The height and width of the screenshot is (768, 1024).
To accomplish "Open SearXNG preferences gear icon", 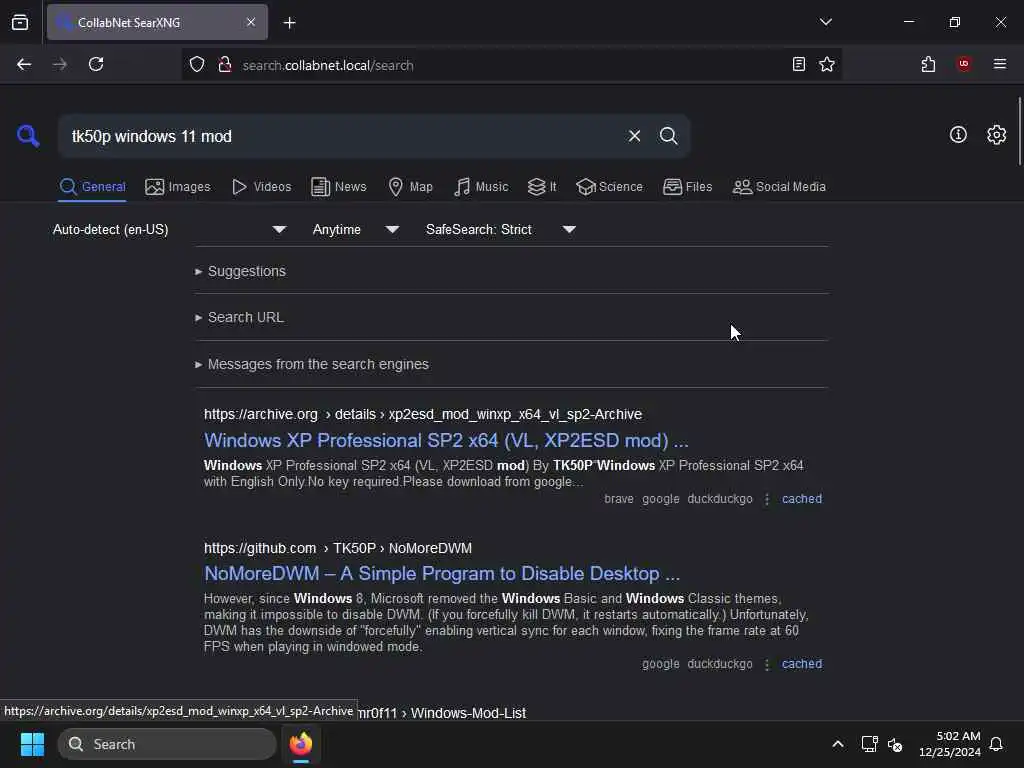I will (x=996, y=135).
